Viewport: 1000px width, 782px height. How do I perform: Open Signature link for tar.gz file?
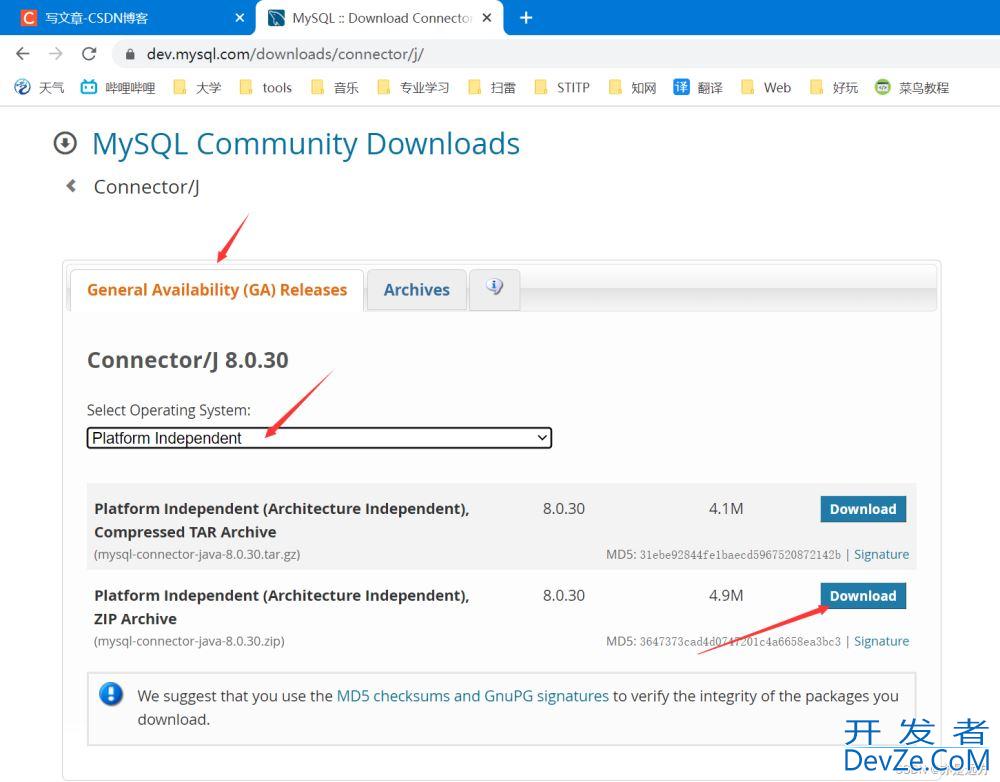tap(881, 554)
